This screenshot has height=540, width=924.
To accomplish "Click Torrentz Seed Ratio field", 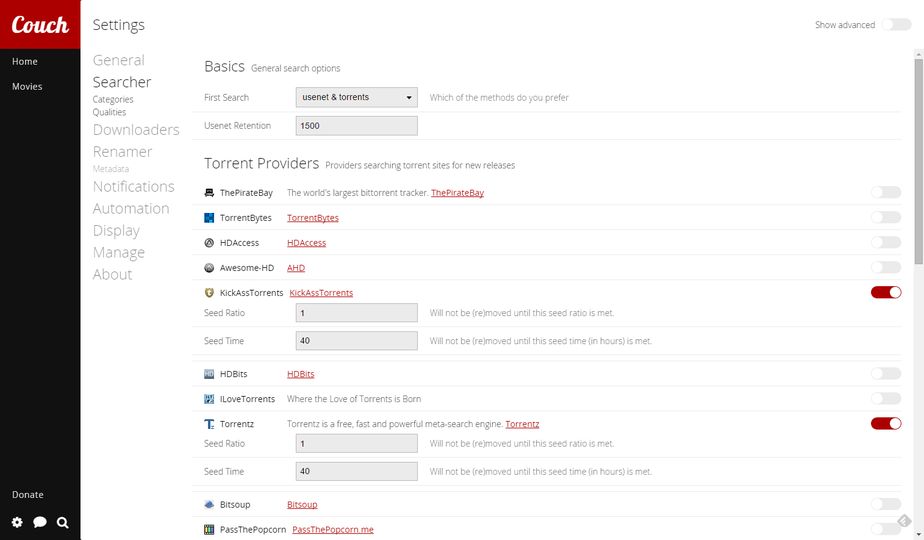I will click(x=357, y=443).
